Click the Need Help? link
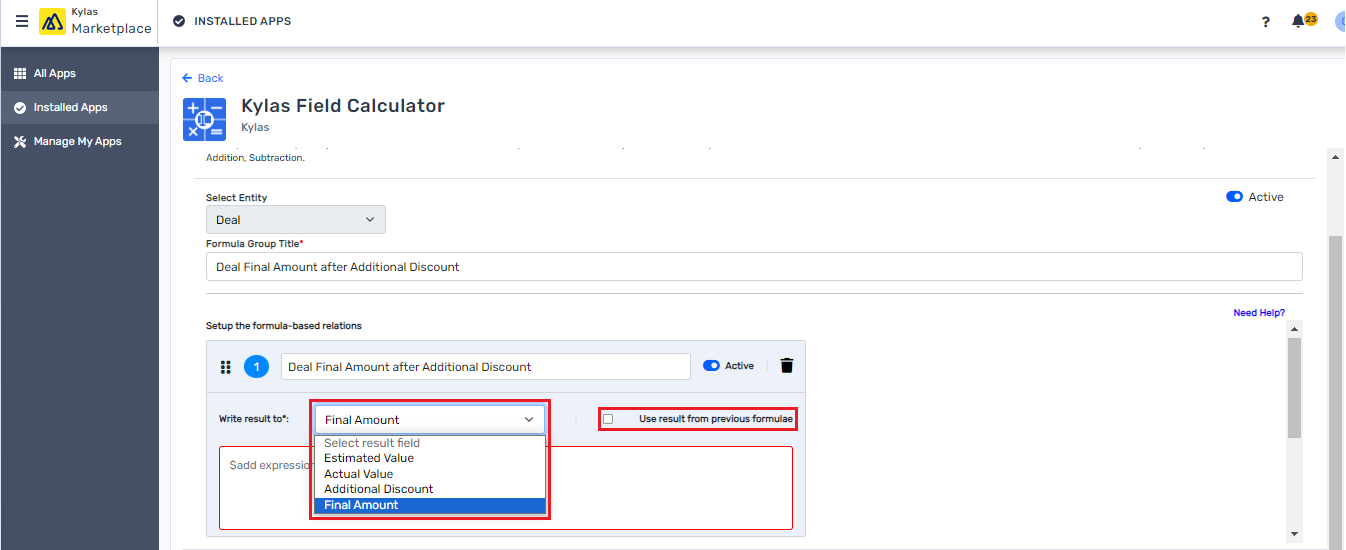This screenshot has width=1346, height=550. pyautogui.click(x=1258, y=313)
